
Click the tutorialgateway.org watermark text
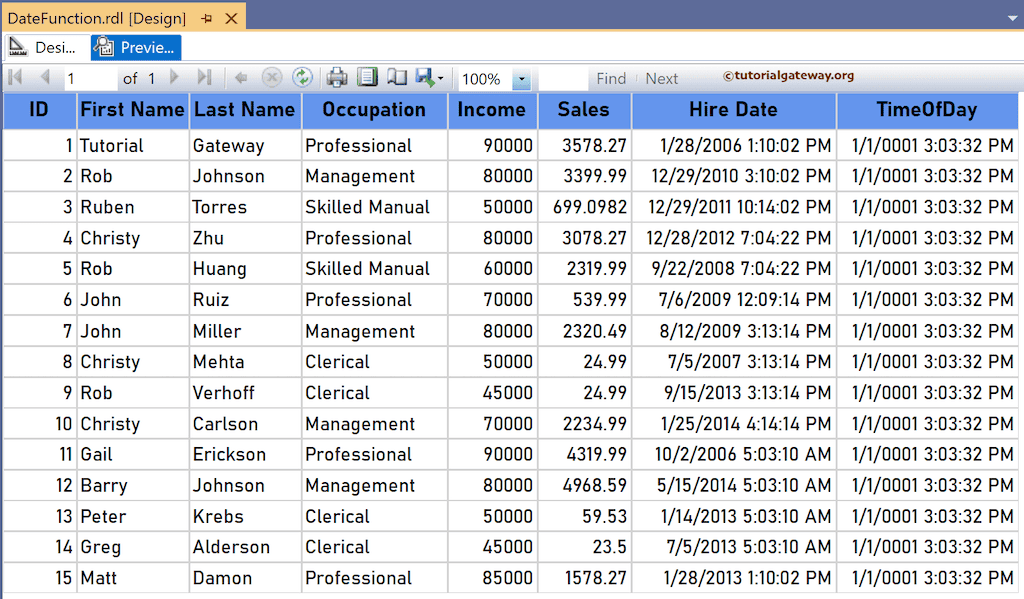tap(789, 78)
